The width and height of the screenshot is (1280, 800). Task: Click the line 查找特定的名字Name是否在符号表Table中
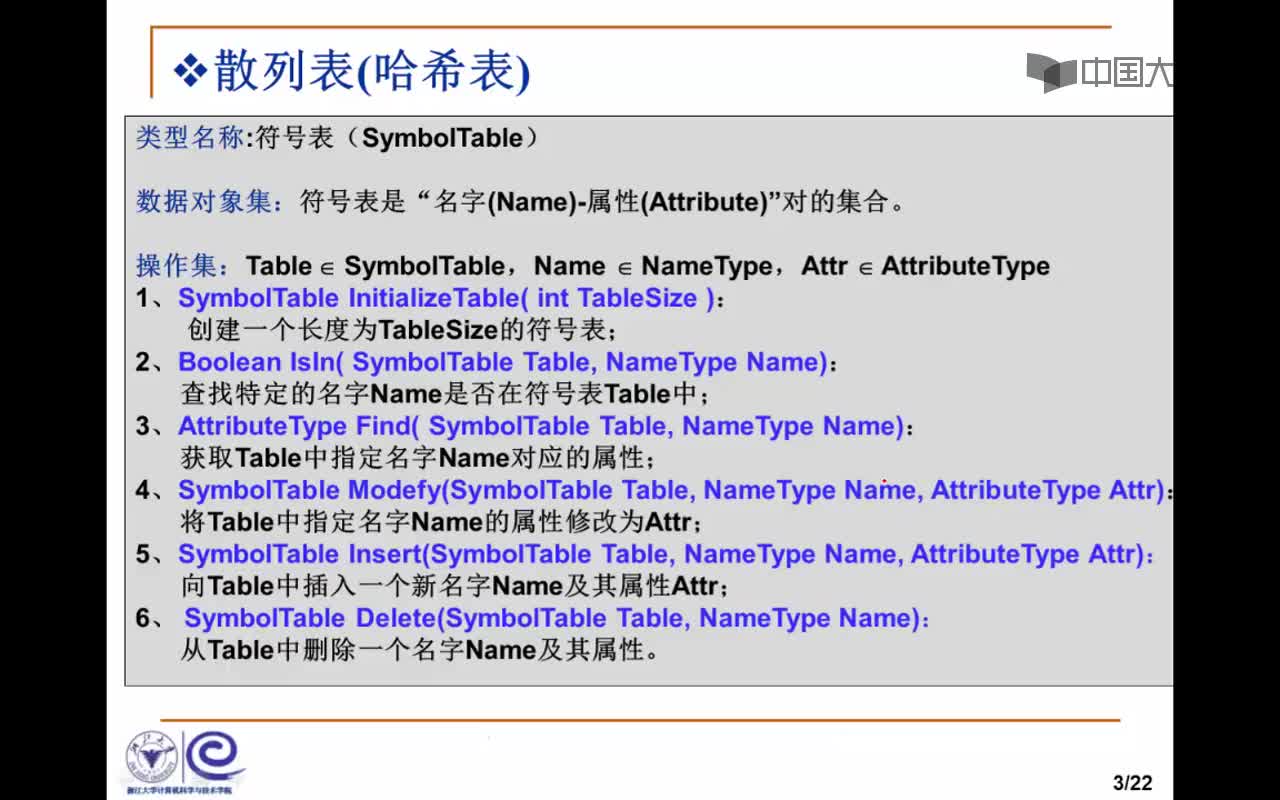pyautogui.click(x=445, y=394)
